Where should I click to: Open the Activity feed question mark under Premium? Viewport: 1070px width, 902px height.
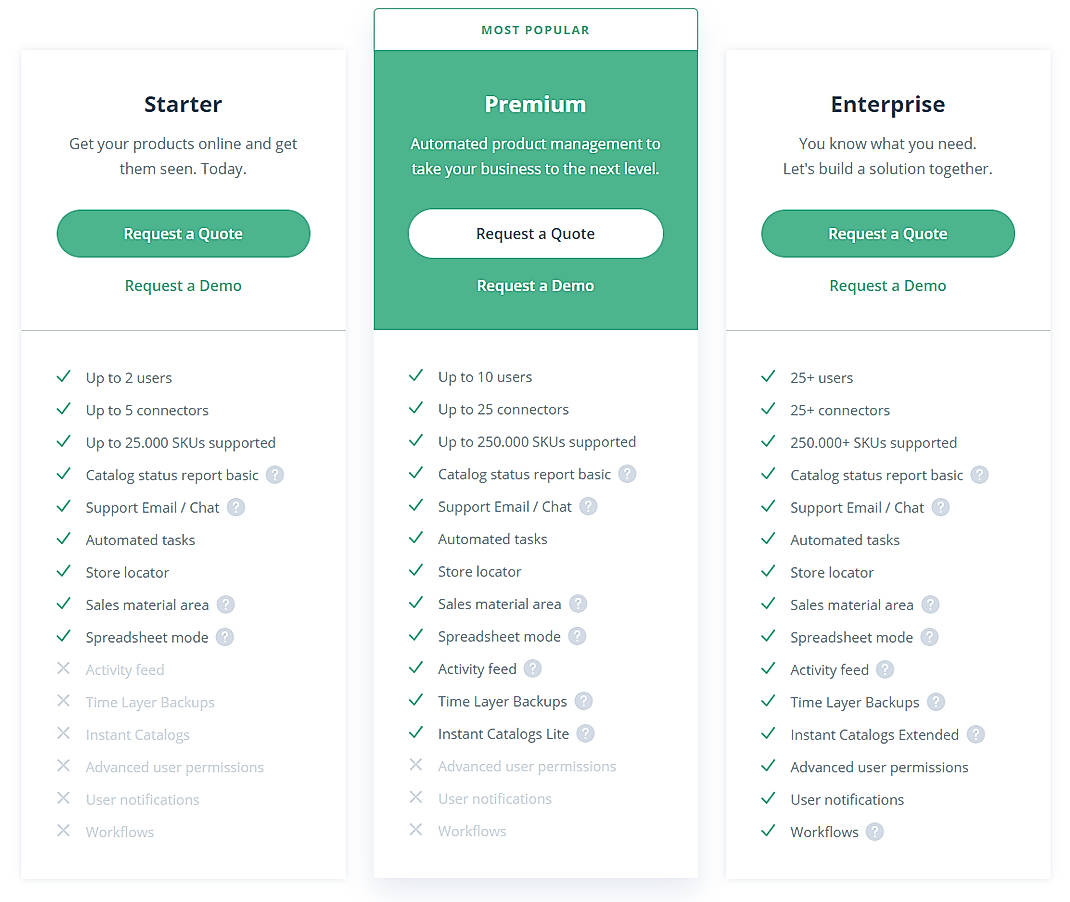click(x=531, y=669)
